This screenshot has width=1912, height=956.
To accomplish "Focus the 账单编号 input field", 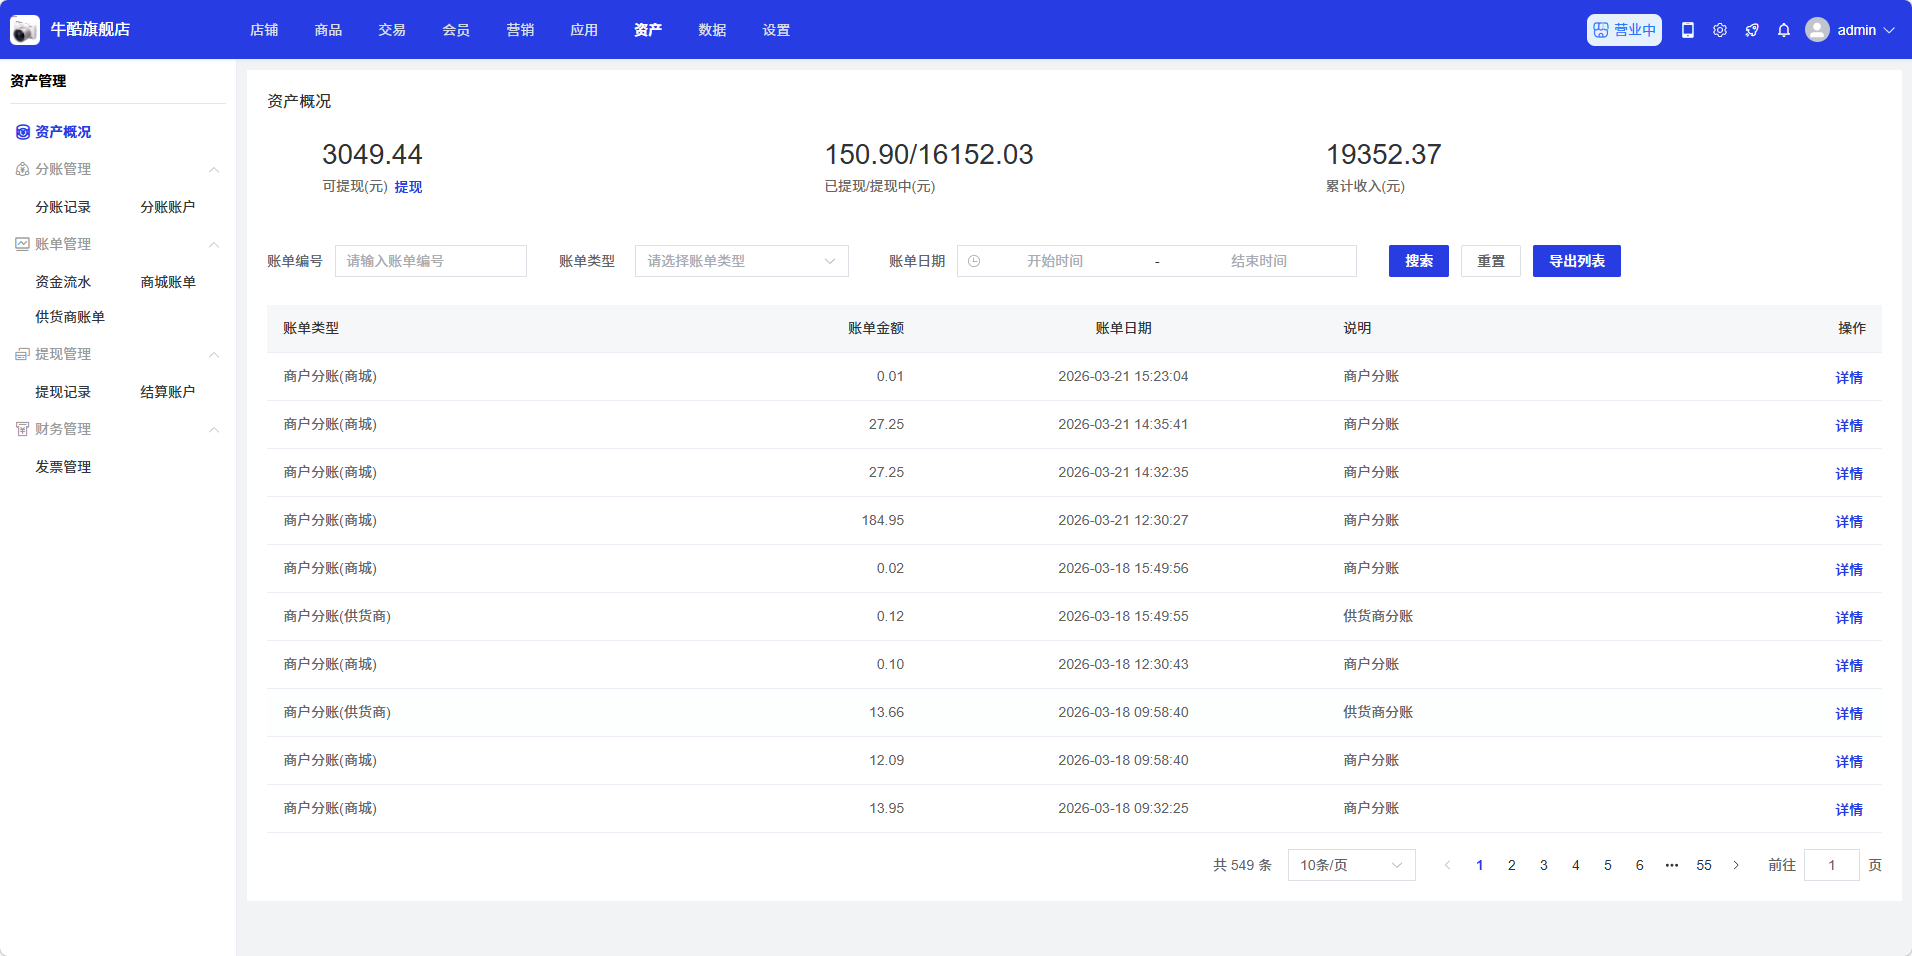I will point(430,261).
